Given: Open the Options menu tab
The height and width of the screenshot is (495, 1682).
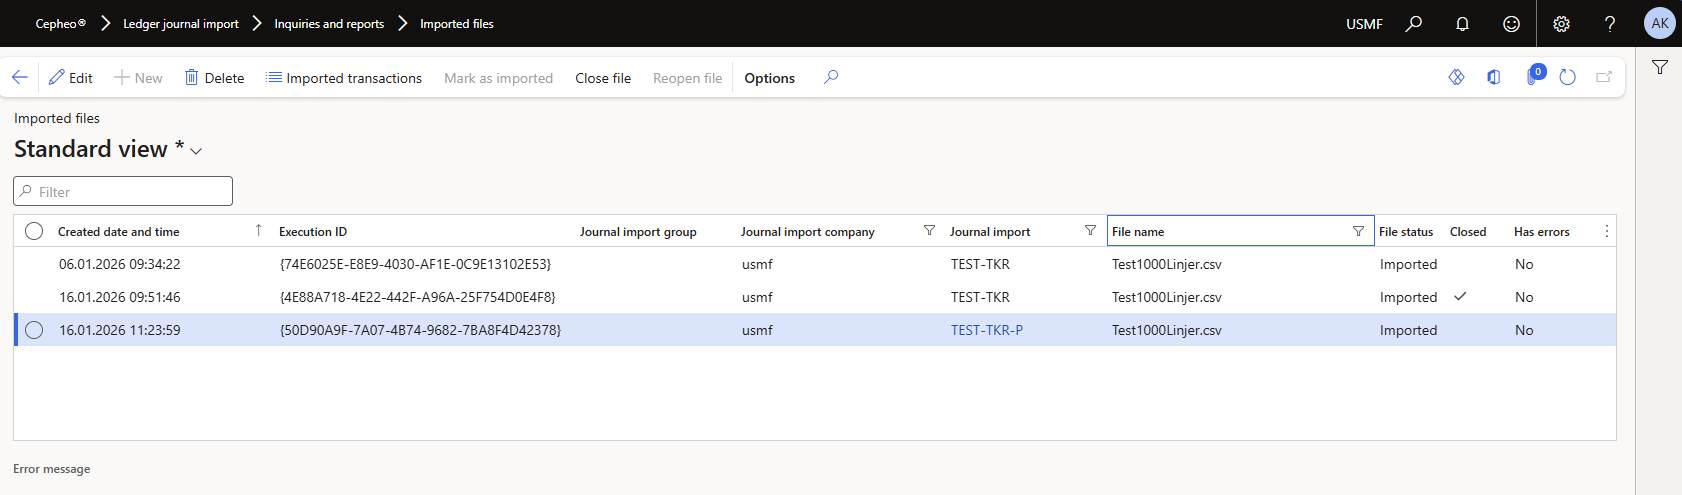Looking at the screenshot, I should point(769,78).
